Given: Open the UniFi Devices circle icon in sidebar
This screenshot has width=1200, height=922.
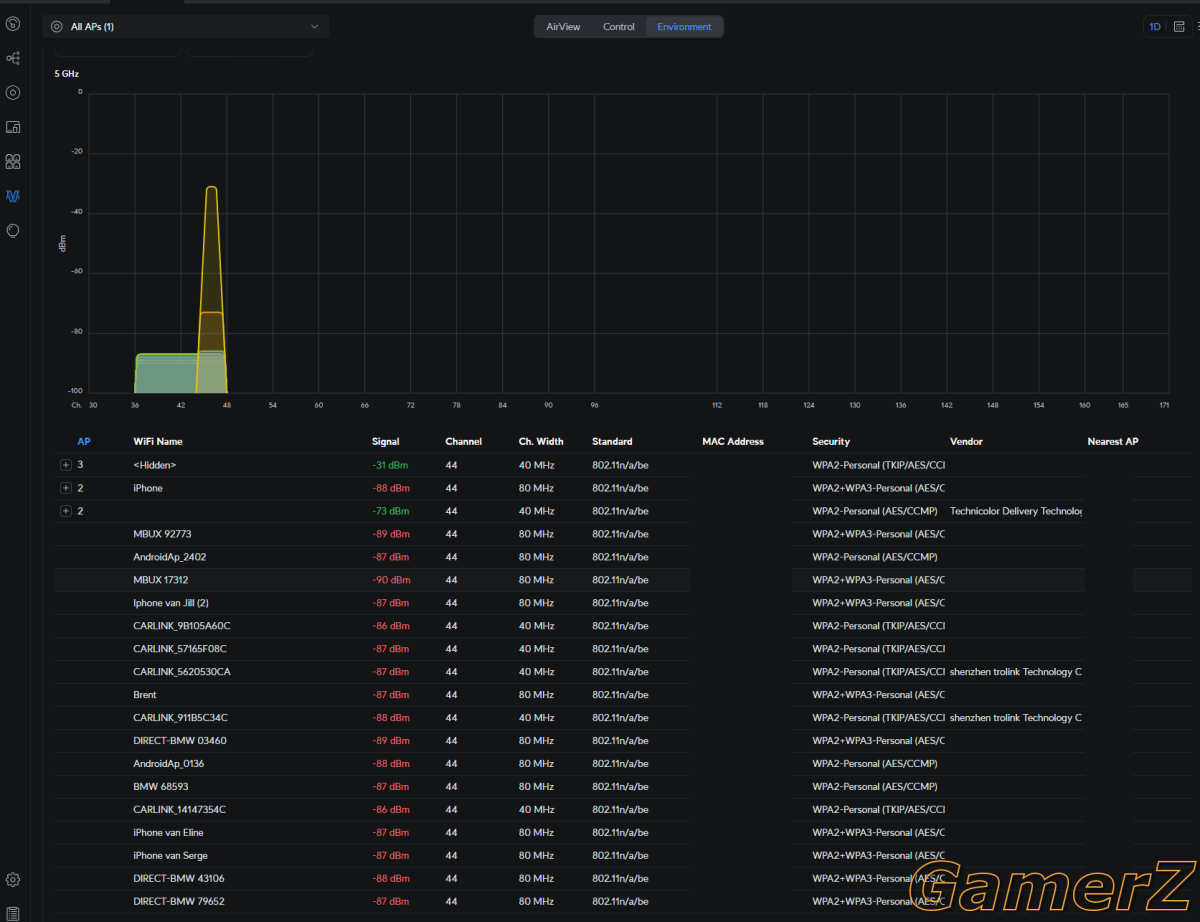Looking at the screenshot, I should [x=13, y=93].
